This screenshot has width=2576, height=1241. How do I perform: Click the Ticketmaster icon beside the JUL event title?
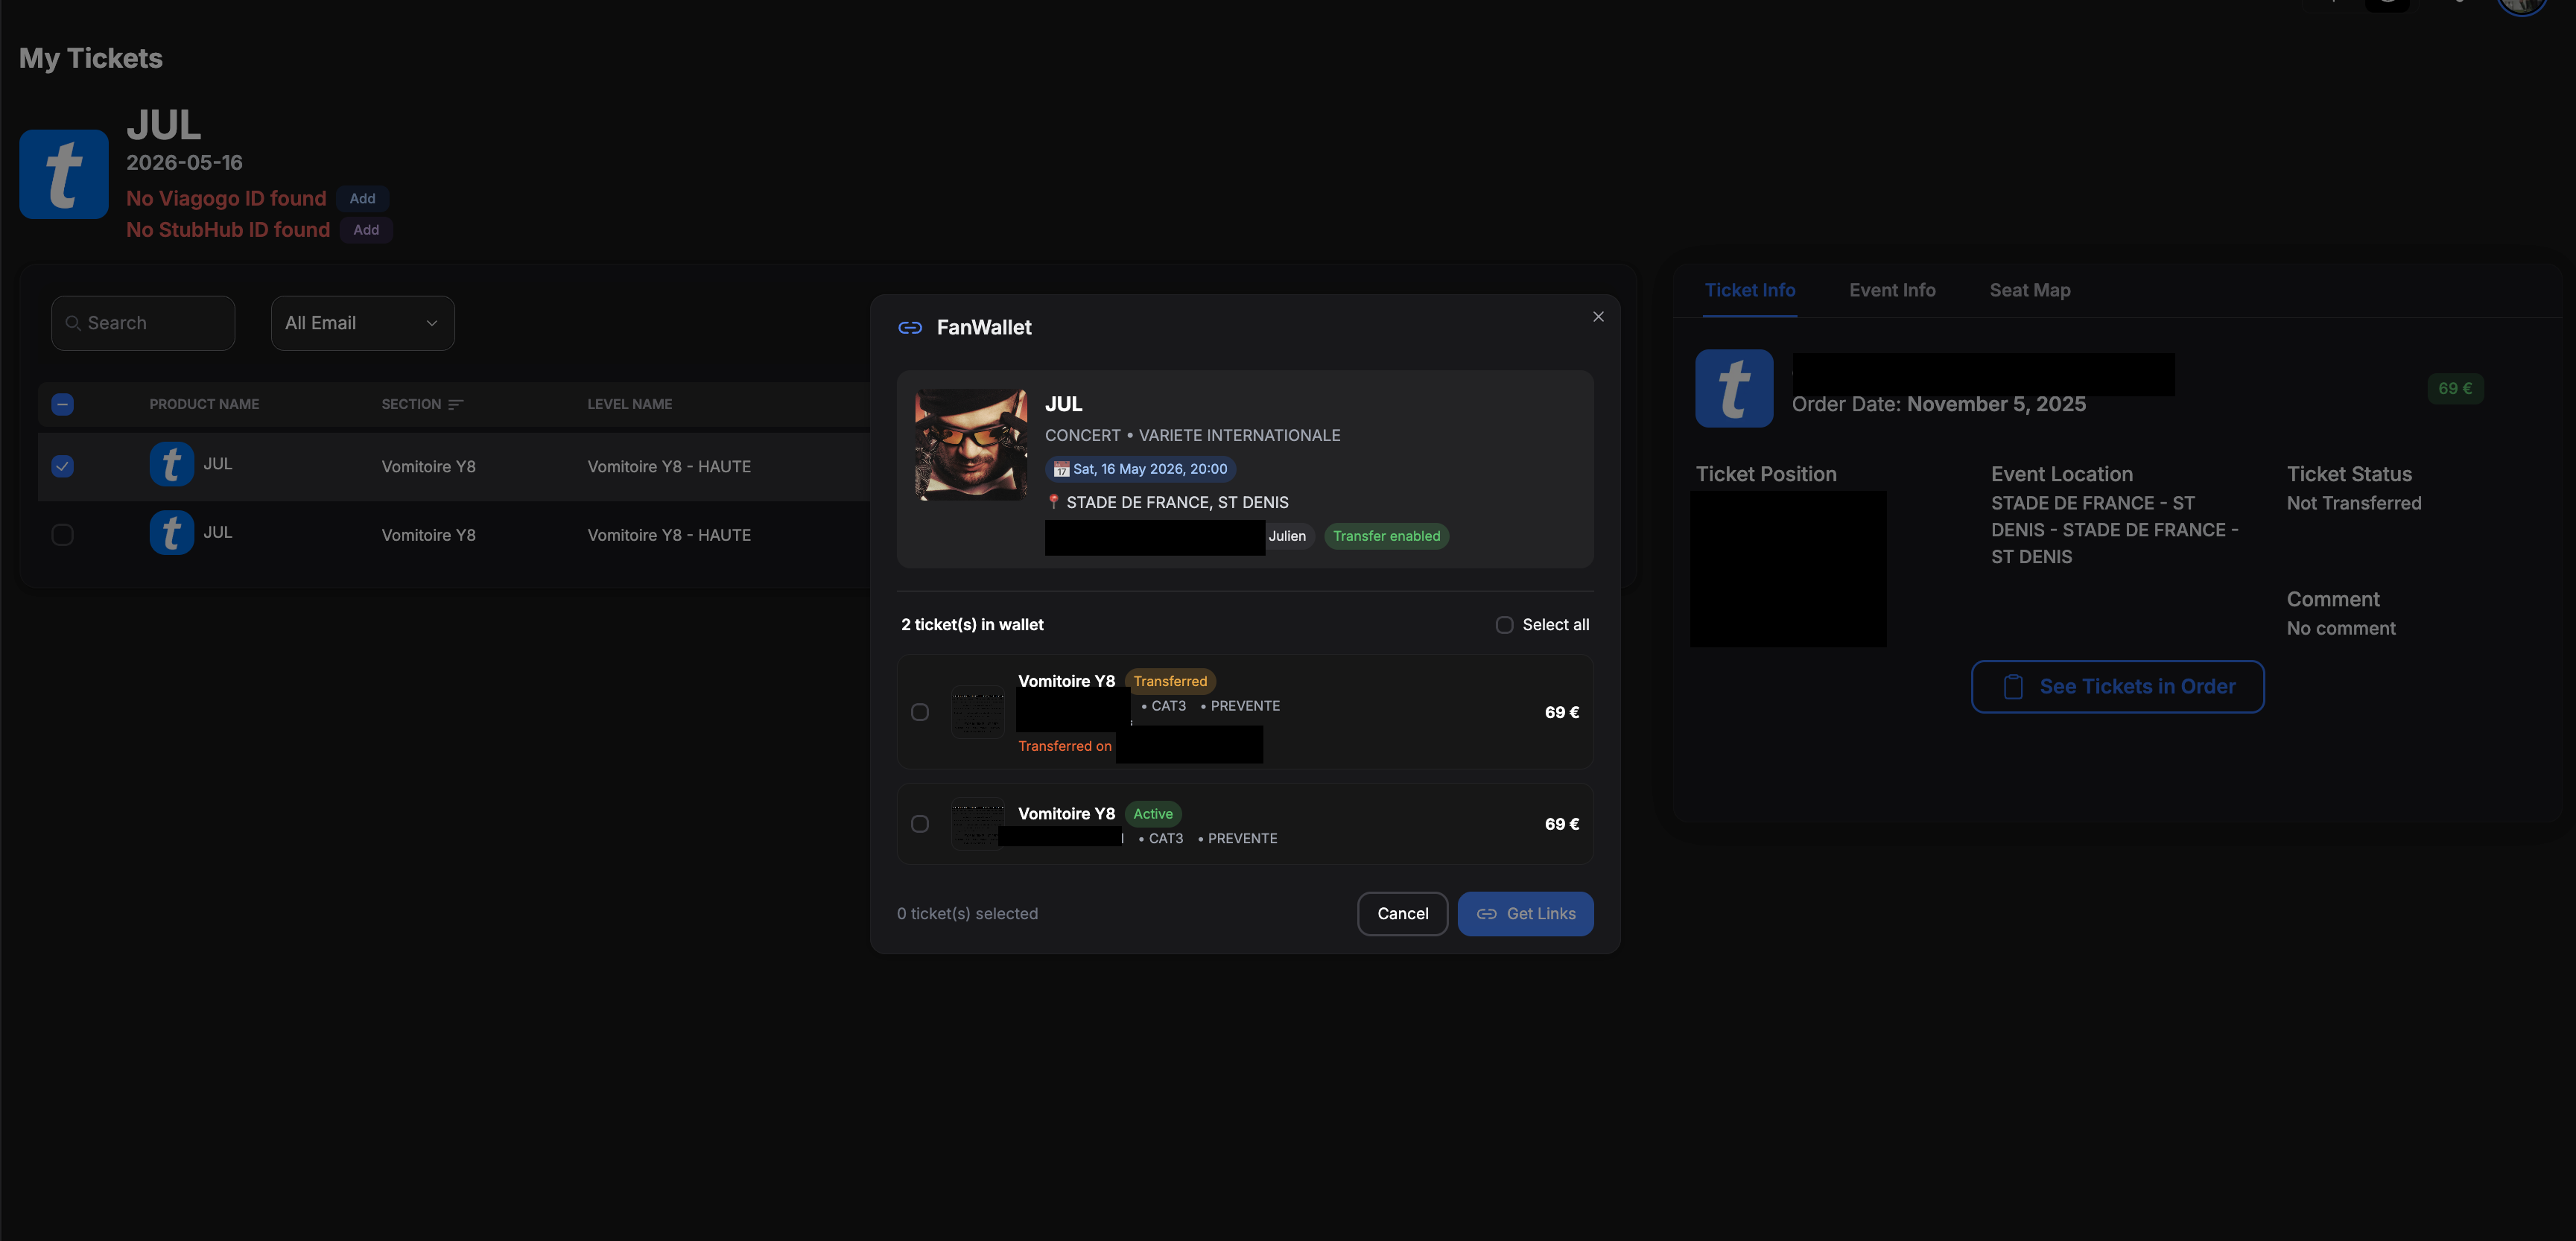(x=63, y=174)
